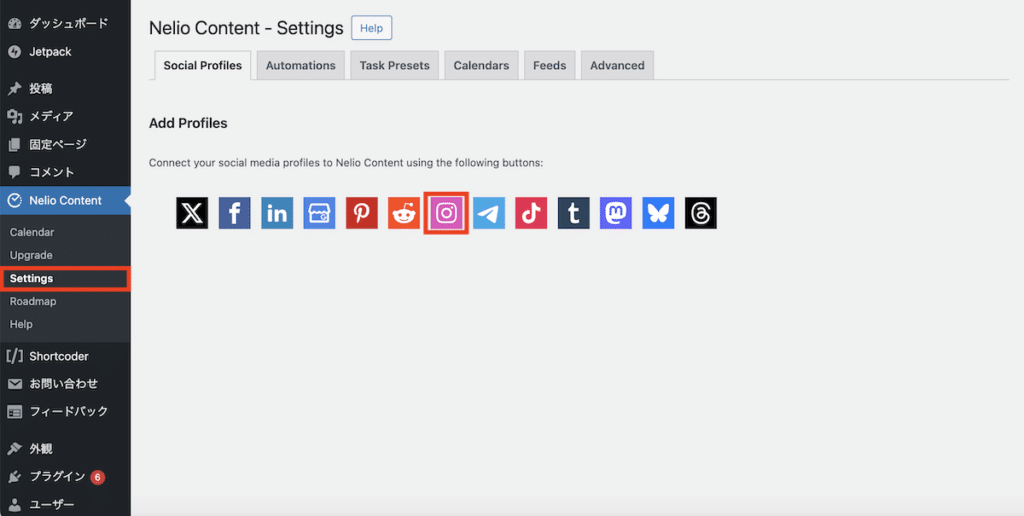Screen dimensions: 1024x516
Task: Switch to the Automations tab
Action: [300, 65]
